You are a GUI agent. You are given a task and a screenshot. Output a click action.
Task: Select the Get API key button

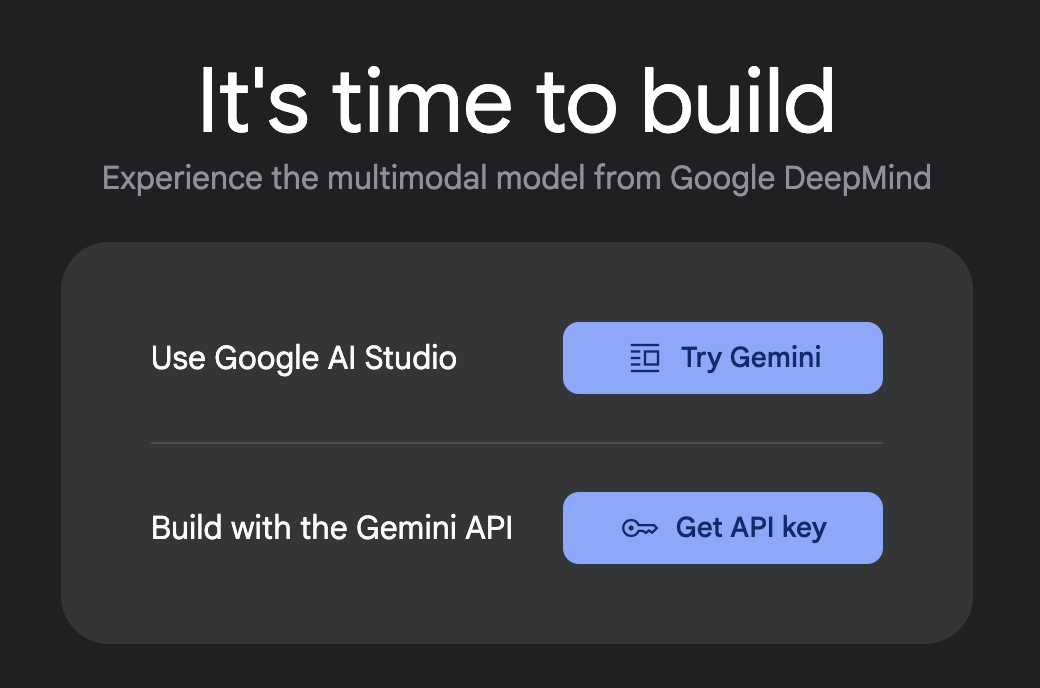pyautogui.click(x=722, y=528)
